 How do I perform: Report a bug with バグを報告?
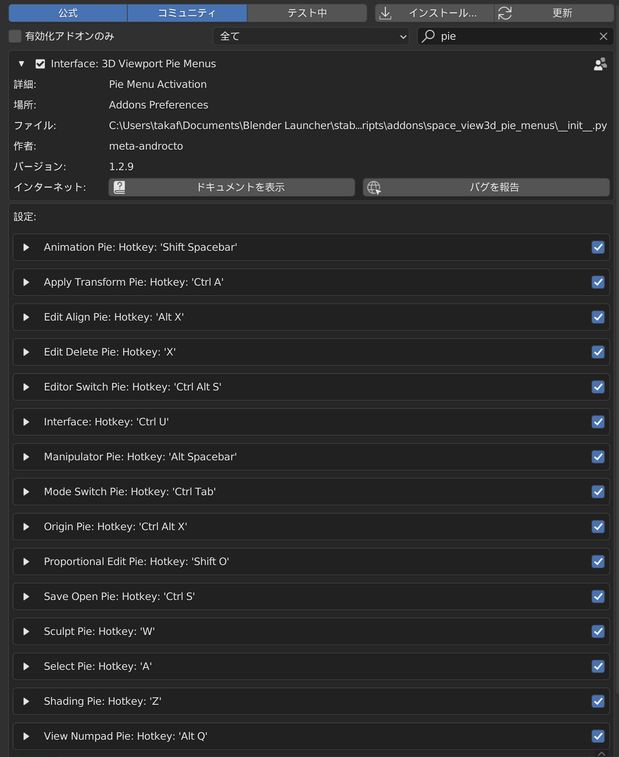click(x=486, y=187)
